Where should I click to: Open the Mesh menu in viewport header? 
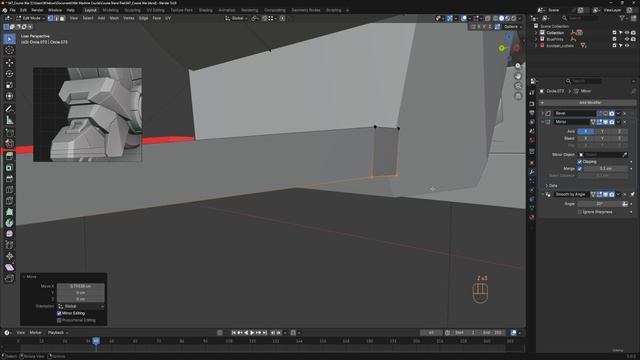(114, 18)
